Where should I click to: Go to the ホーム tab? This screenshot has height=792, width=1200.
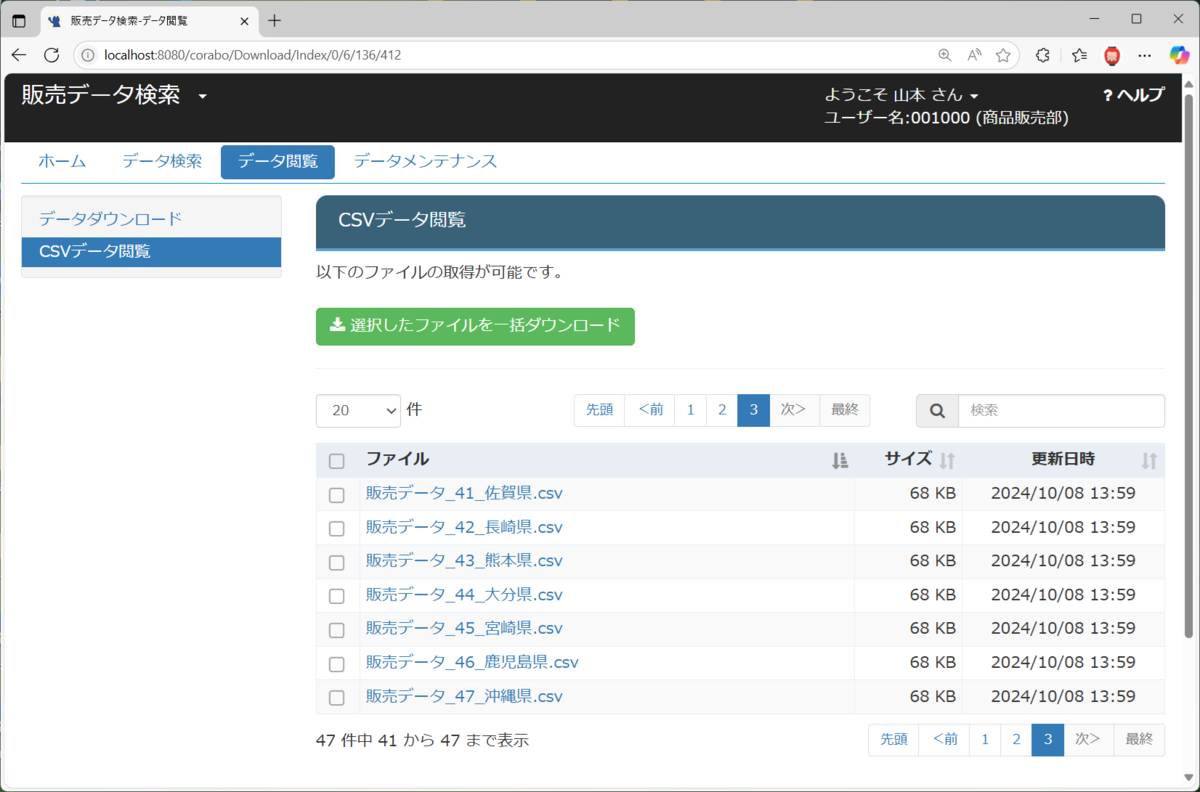62,161
